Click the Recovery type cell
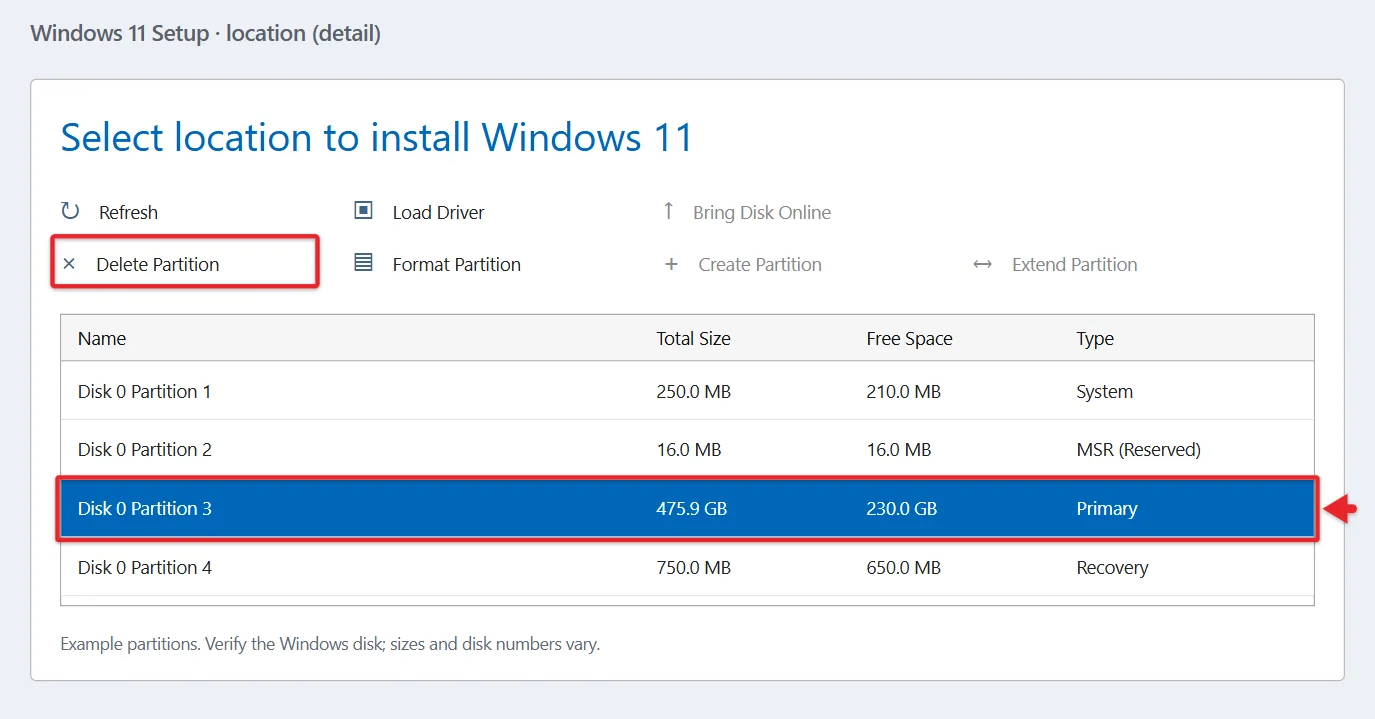This screenshot has height=719, width=1375. 1112,567
